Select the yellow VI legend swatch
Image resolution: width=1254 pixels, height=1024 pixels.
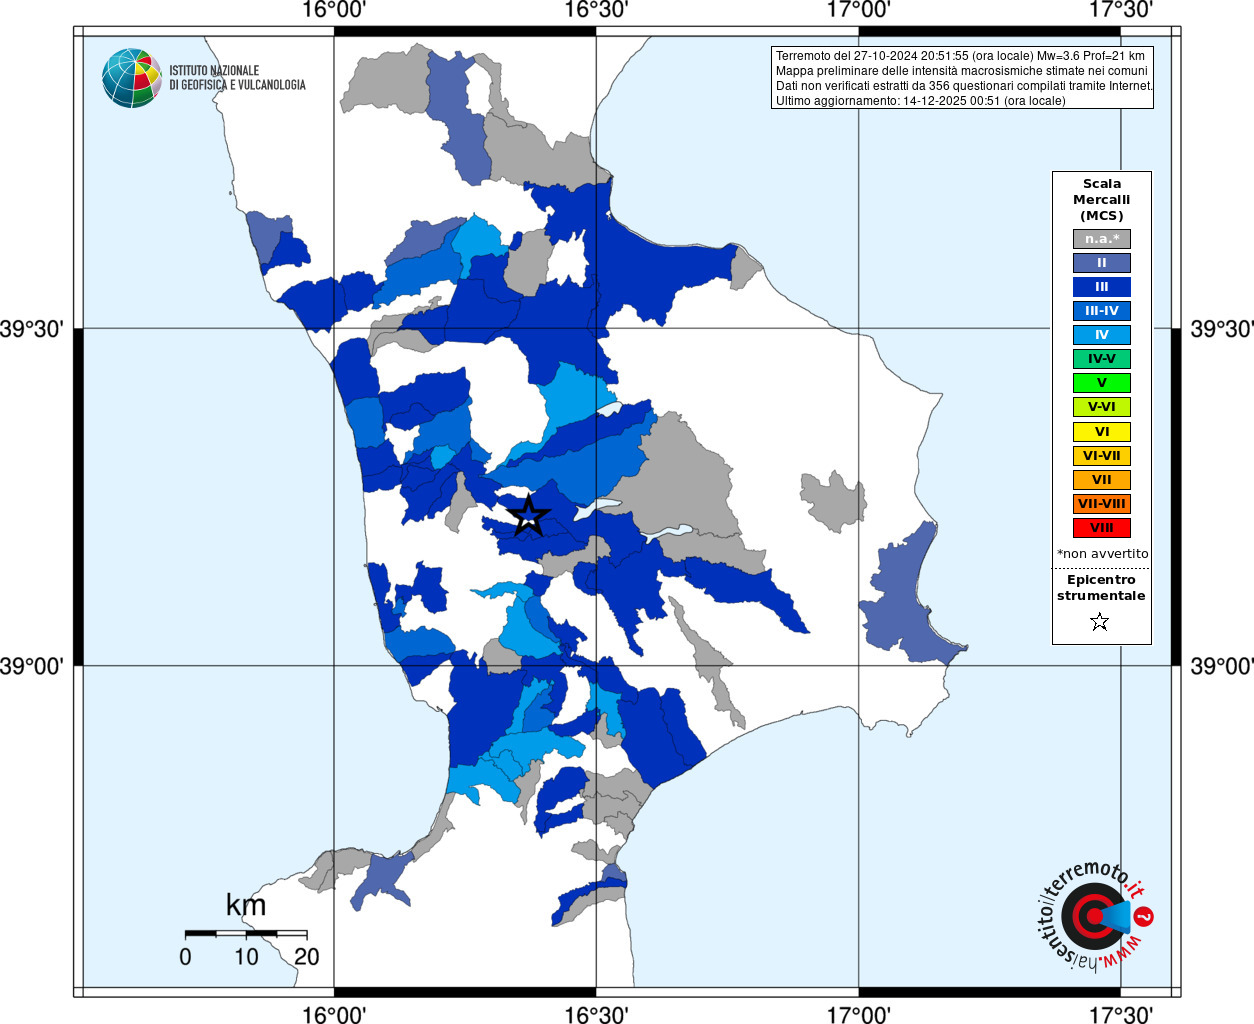pos(1102,432)
